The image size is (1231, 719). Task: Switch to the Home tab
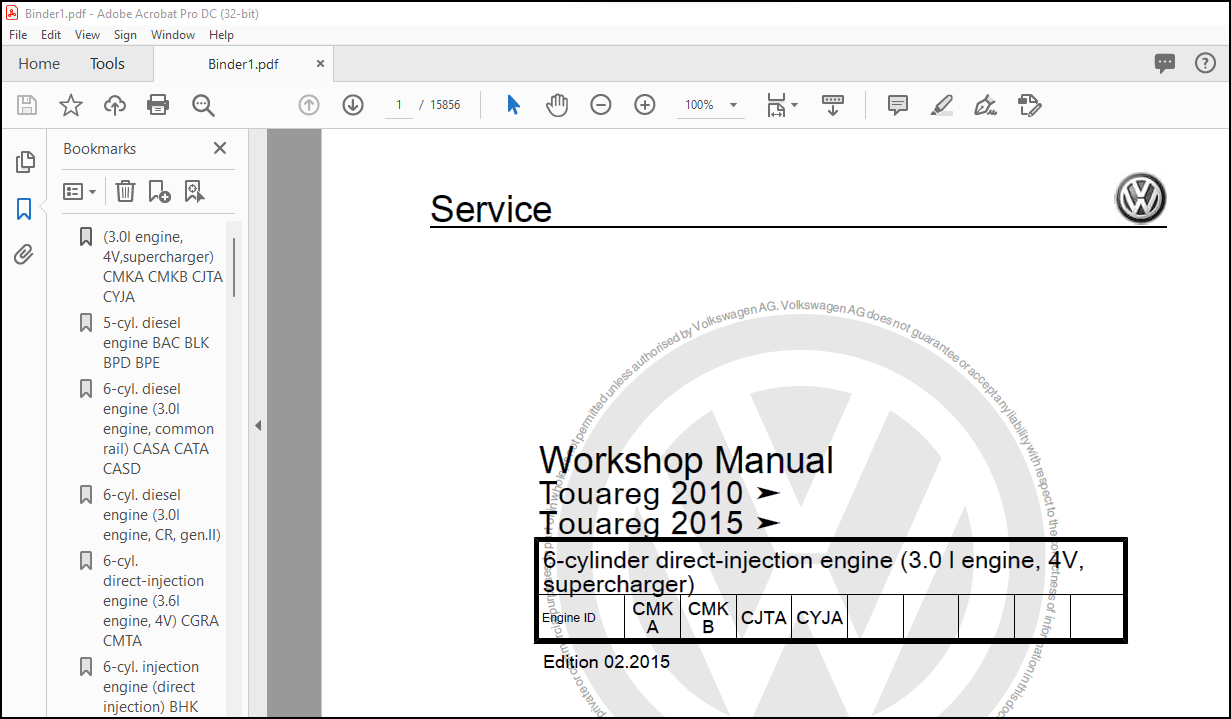pyautogui.click(x=39, y=63)
